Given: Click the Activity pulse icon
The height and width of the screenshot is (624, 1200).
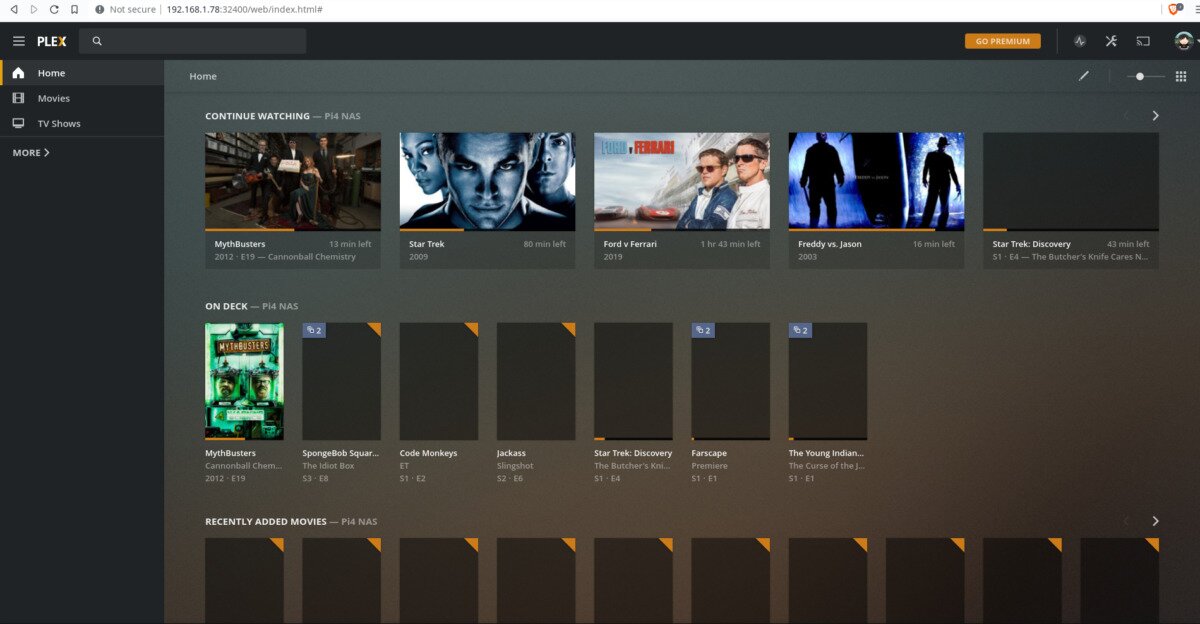Looking at the screenshot, I should click(x=1080, y=41).
